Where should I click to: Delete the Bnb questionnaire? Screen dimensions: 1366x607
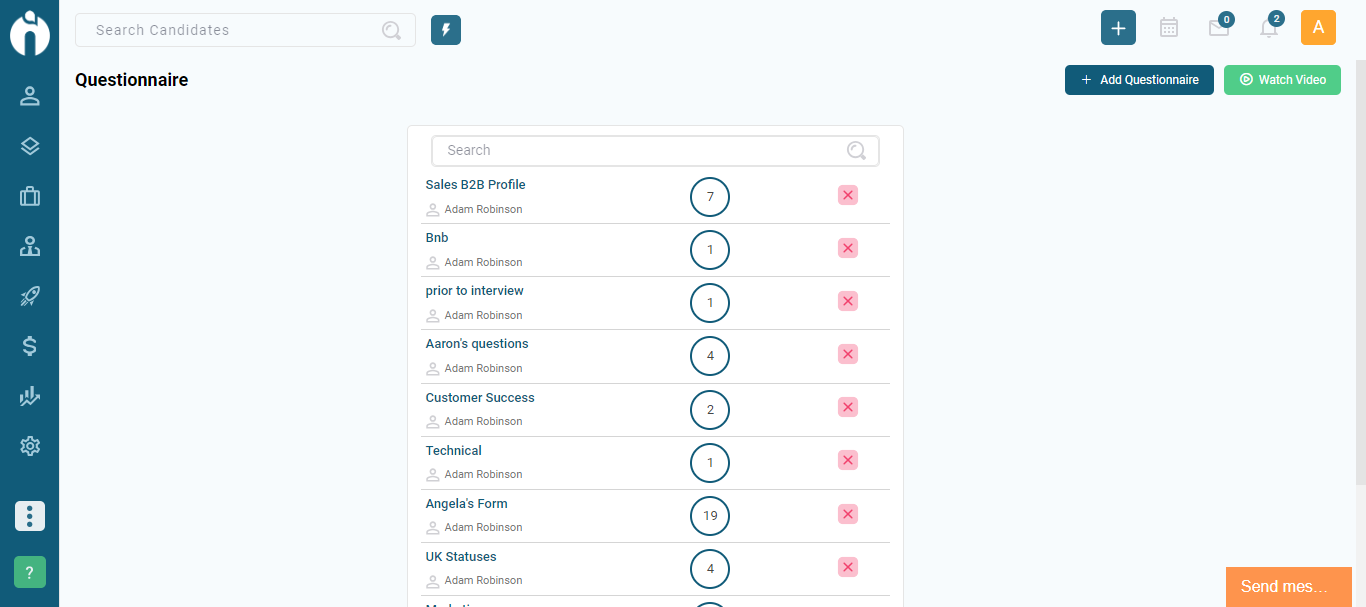pos(848,248)
